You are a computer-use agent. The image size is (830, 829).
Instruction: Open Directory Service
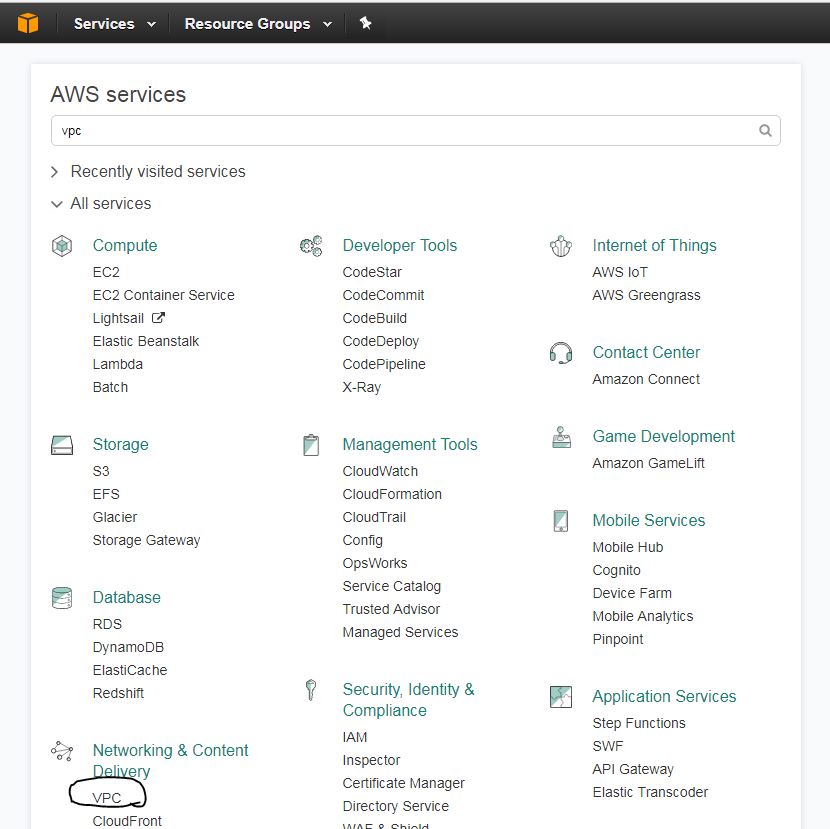point(395,806)
